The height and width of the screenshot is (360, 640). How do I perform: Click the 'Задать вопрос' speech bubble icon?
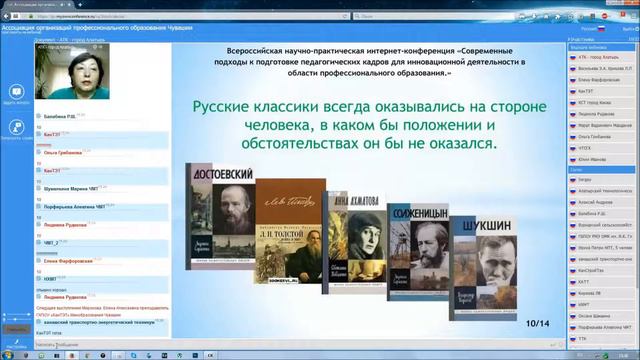(x=16, y=92)
